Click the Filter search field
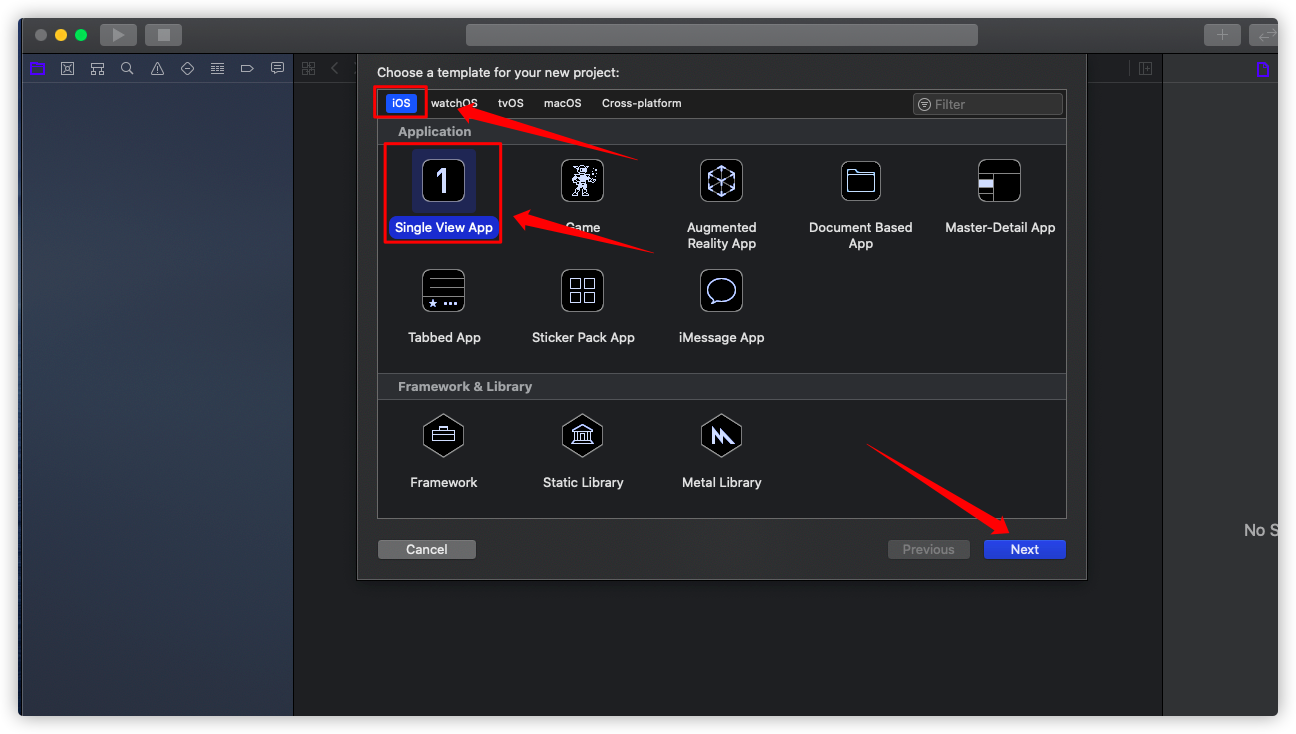 point(988,104)
